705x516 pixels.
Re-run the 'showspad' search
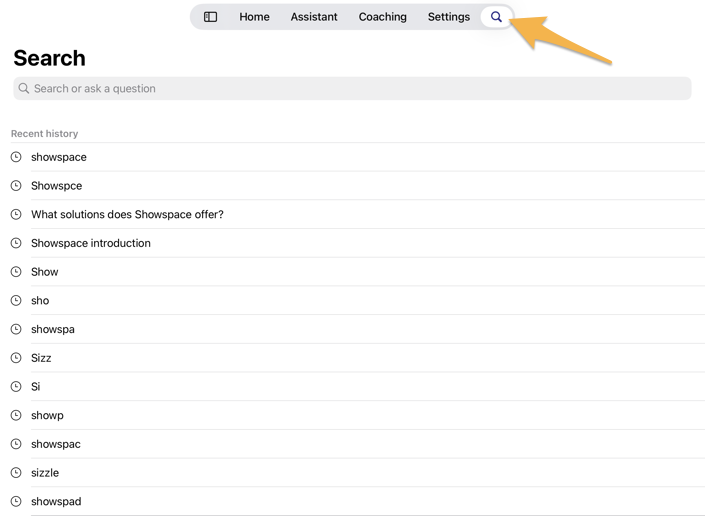(357, 501)
